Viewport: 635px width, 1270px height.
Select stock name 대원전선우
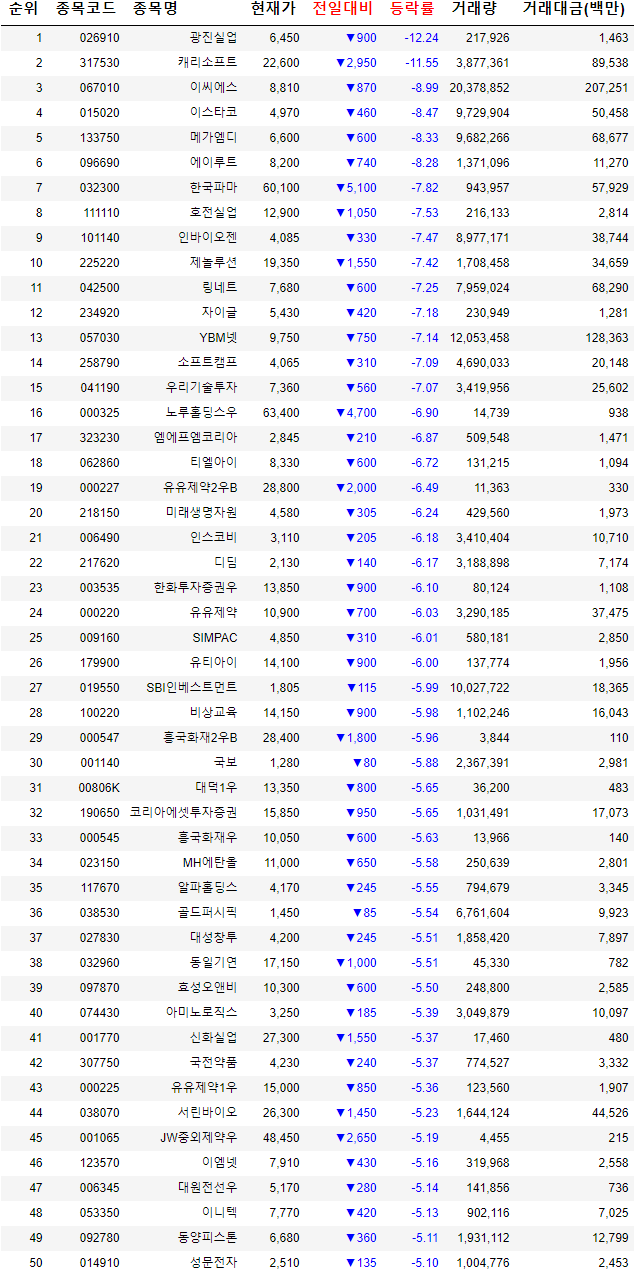(207, 1188)
